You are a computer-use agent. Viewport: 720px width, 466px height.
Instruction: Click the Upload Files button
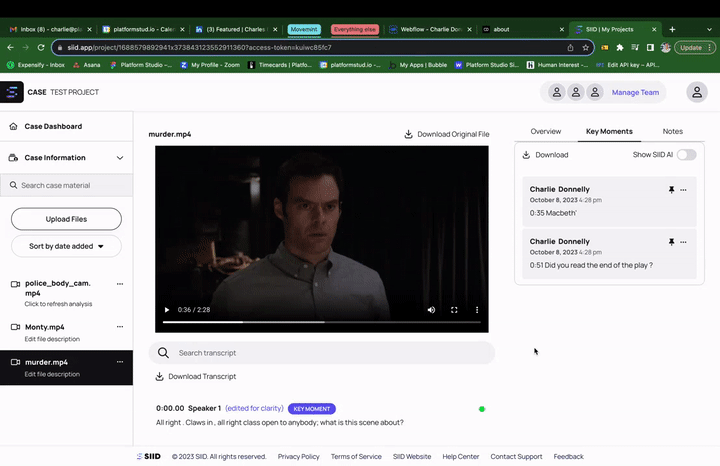(66, 219)
